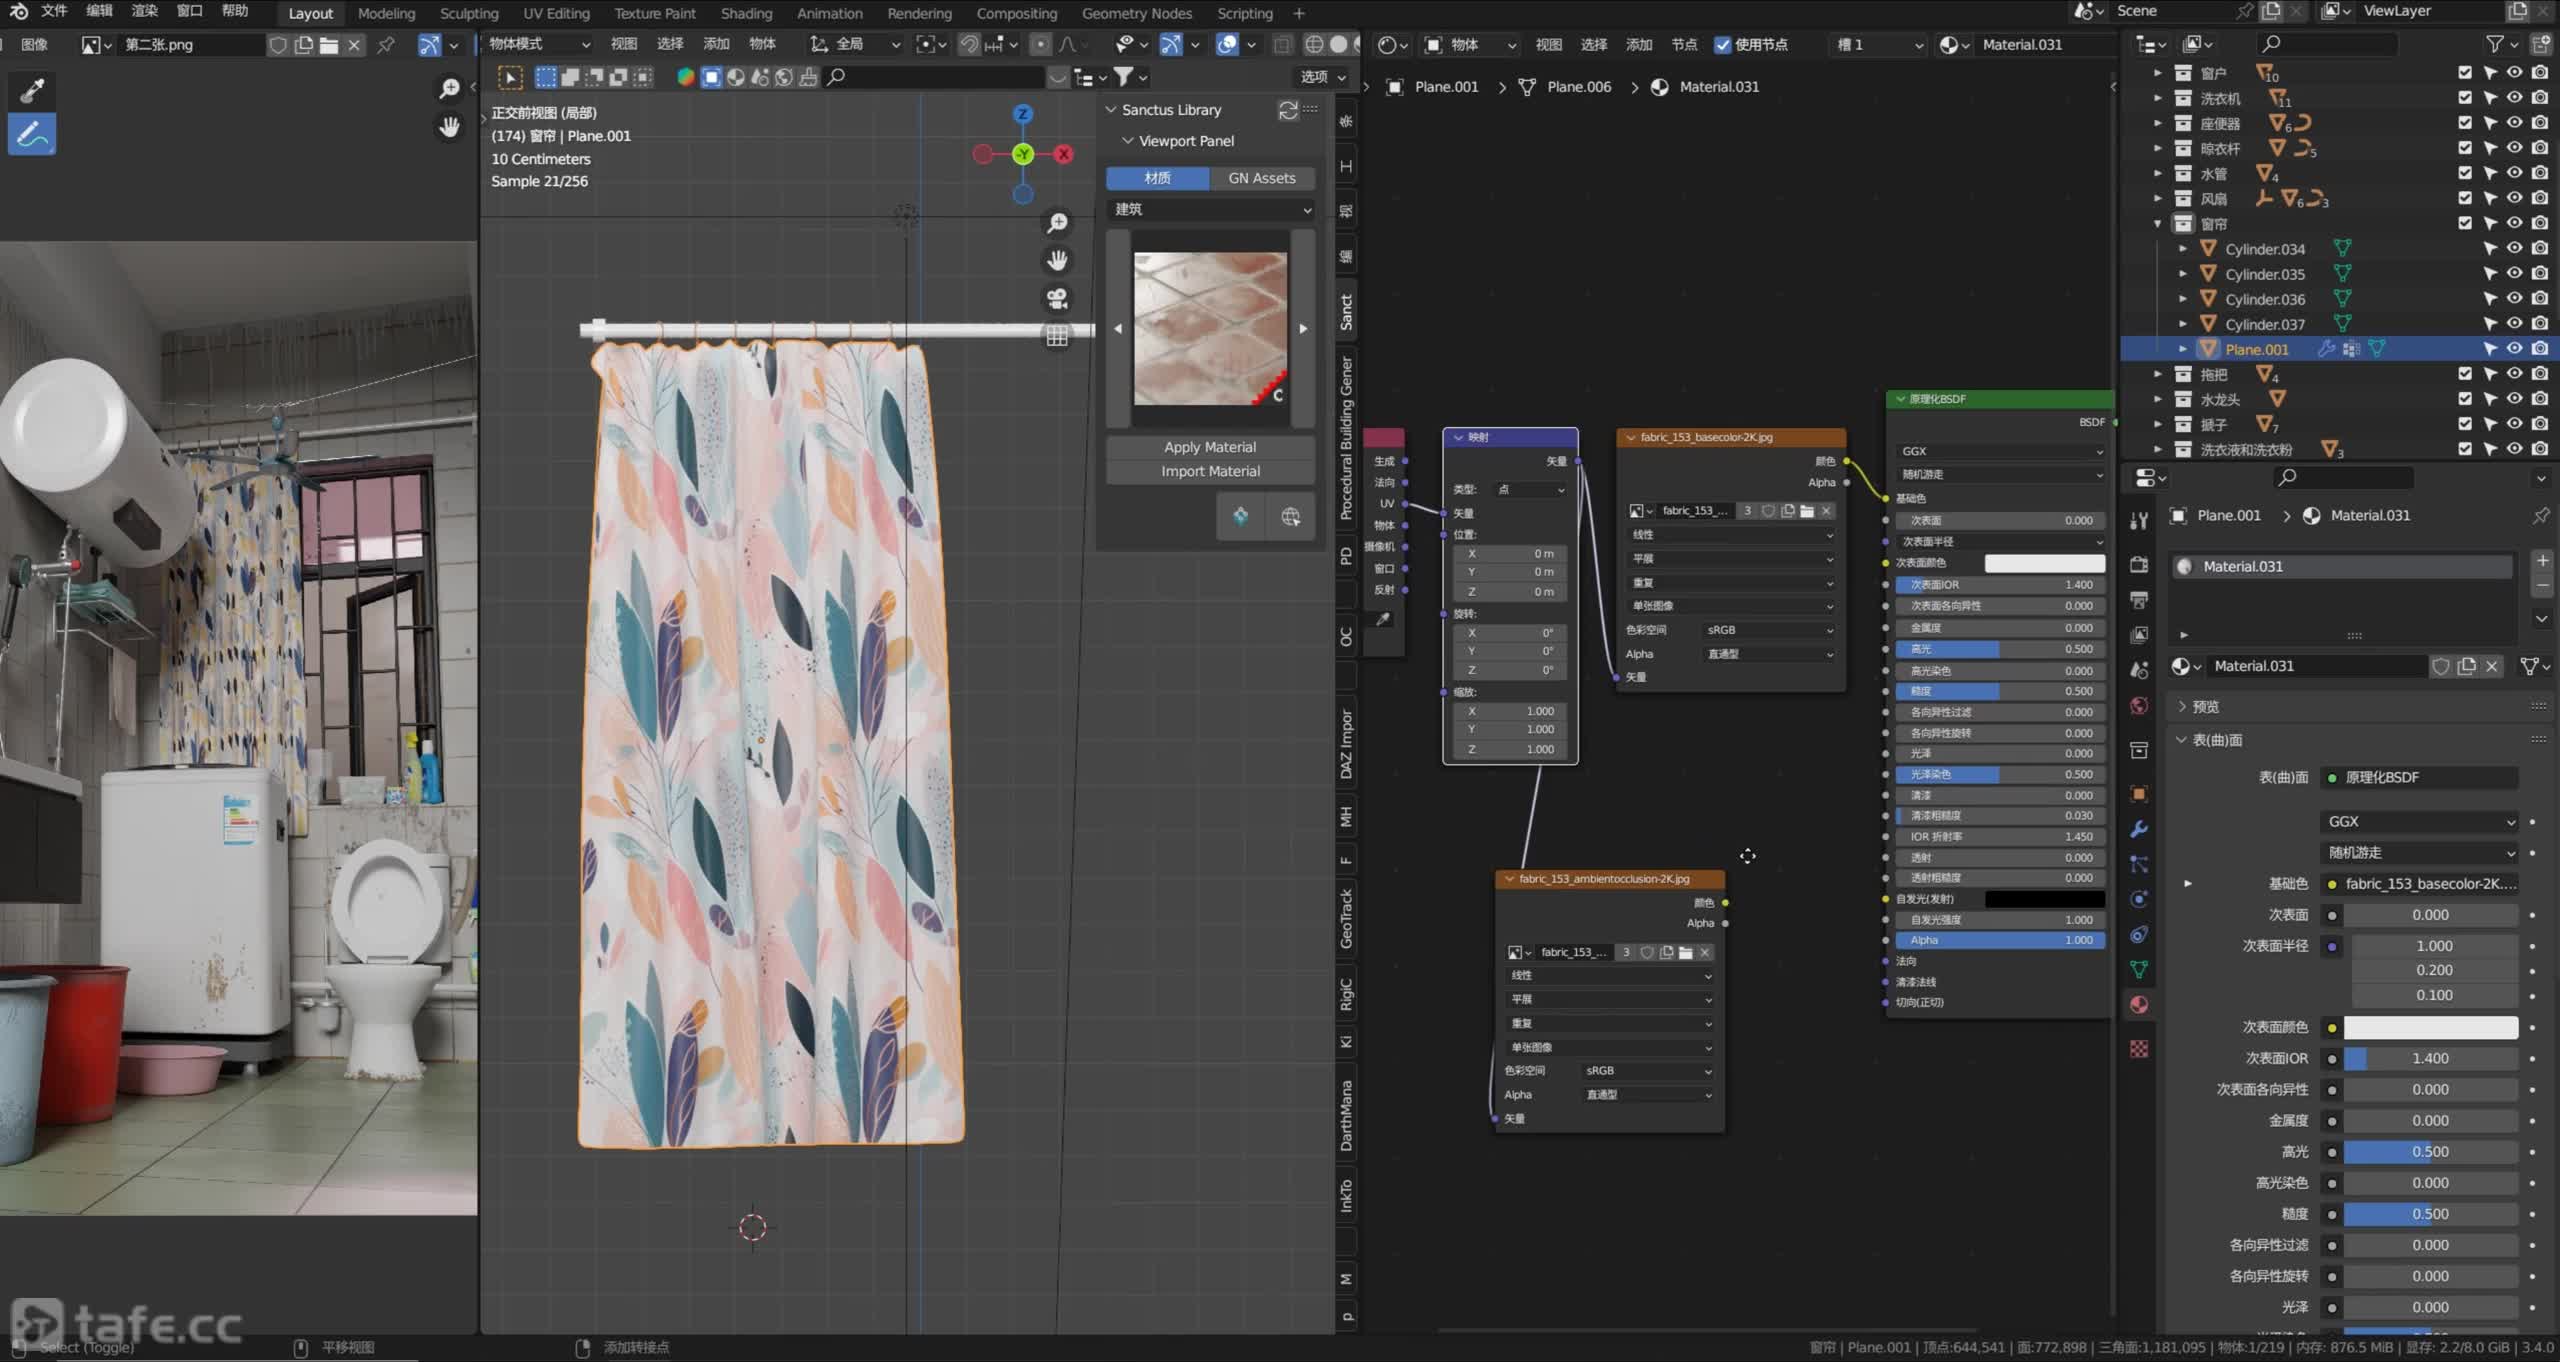Open the 节点 menu in the shader editor
Viewport: 2560px width, 1362px height.
point(1684,44)
